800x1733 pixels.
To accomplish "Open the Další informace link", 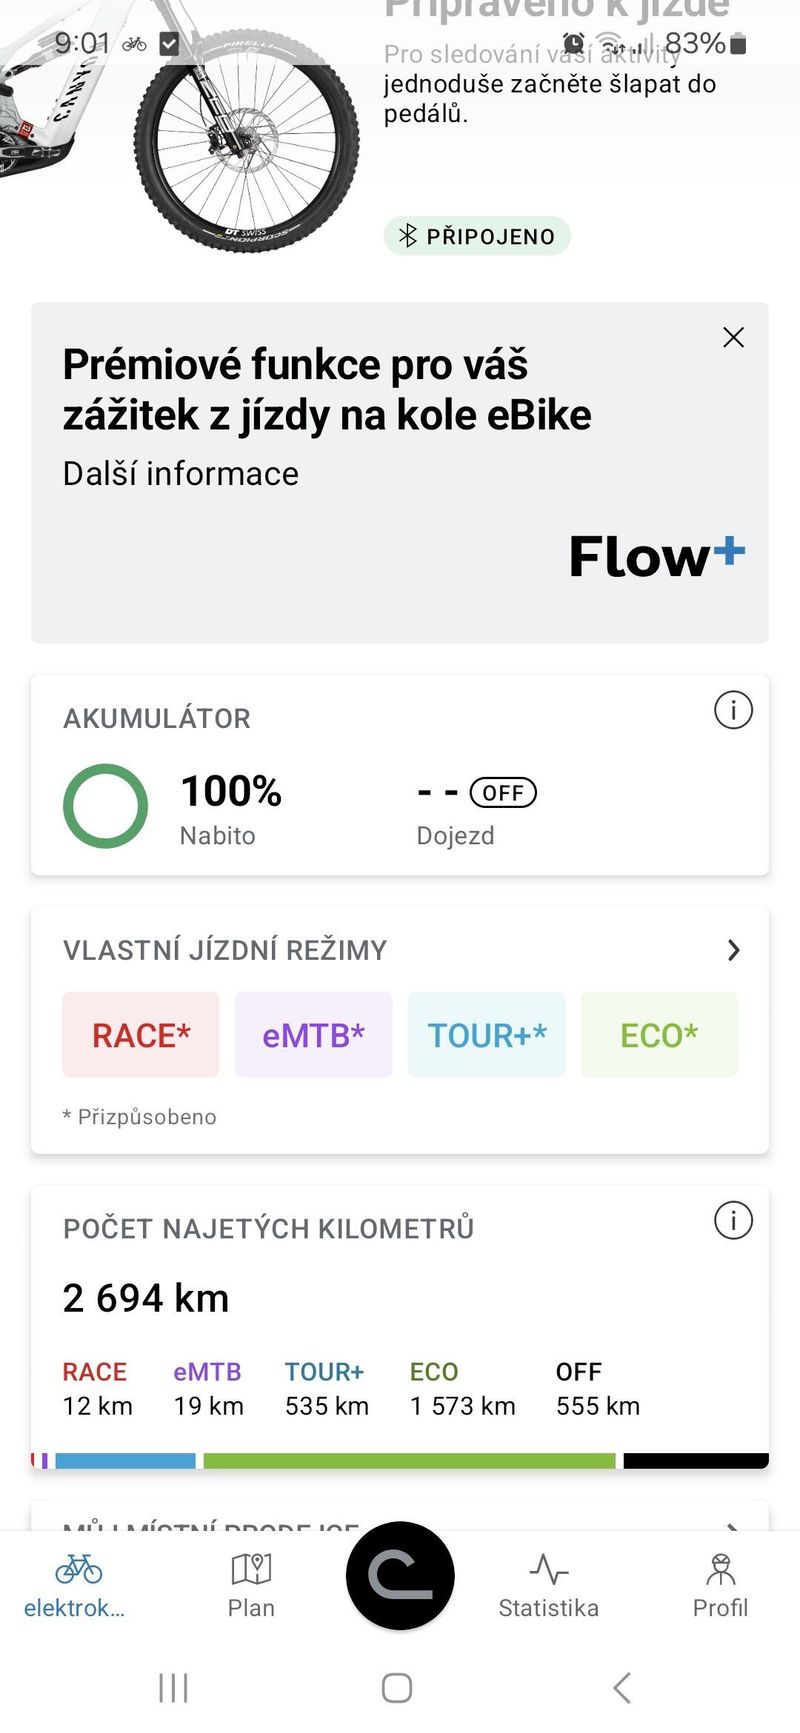I will (x=181, y=474).
